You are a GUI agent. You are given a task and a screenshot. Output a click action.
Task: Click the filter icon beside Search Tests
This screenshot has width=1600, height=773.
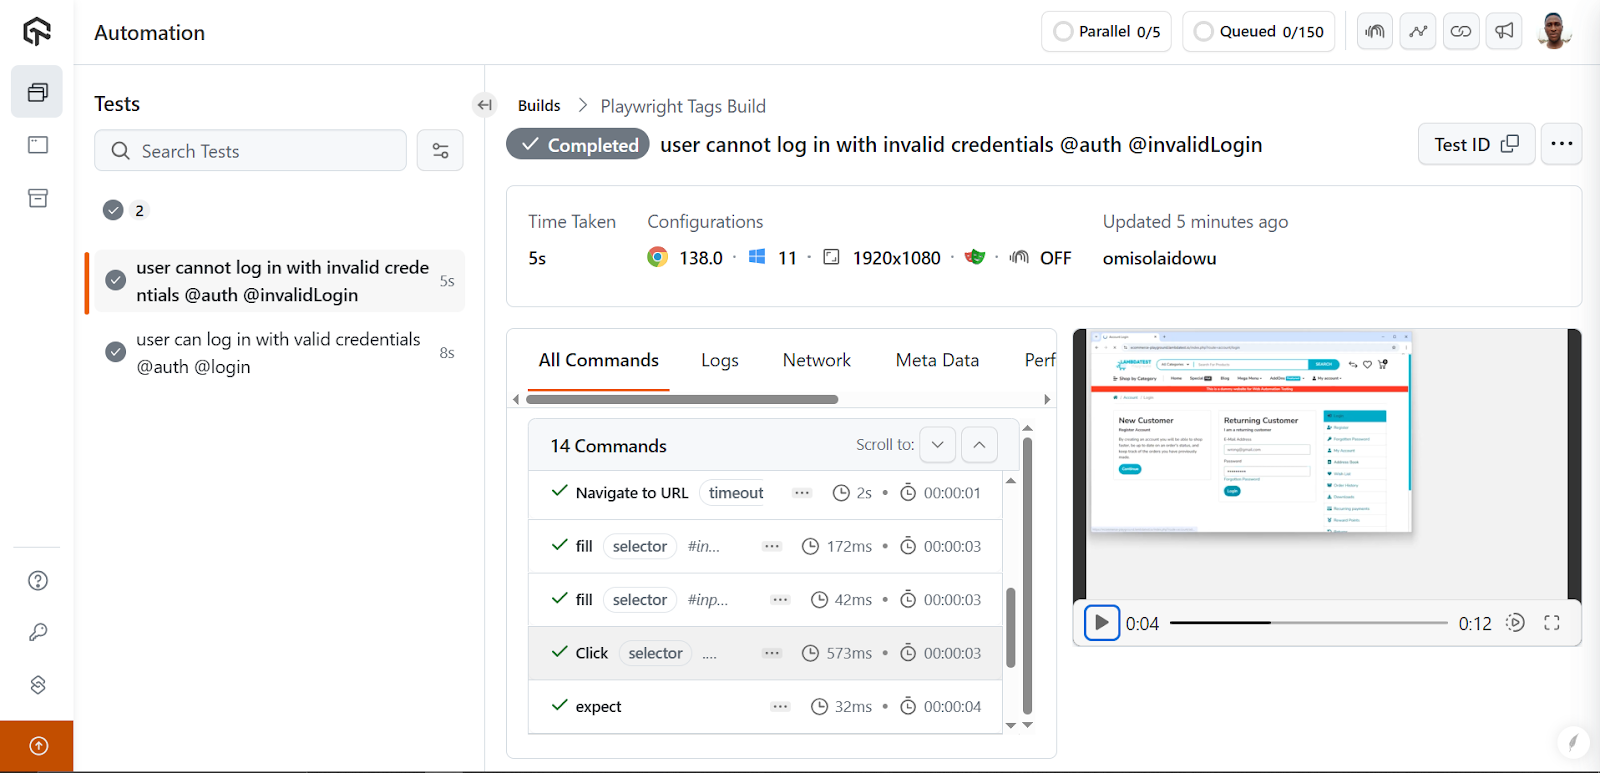coord(440,151)
